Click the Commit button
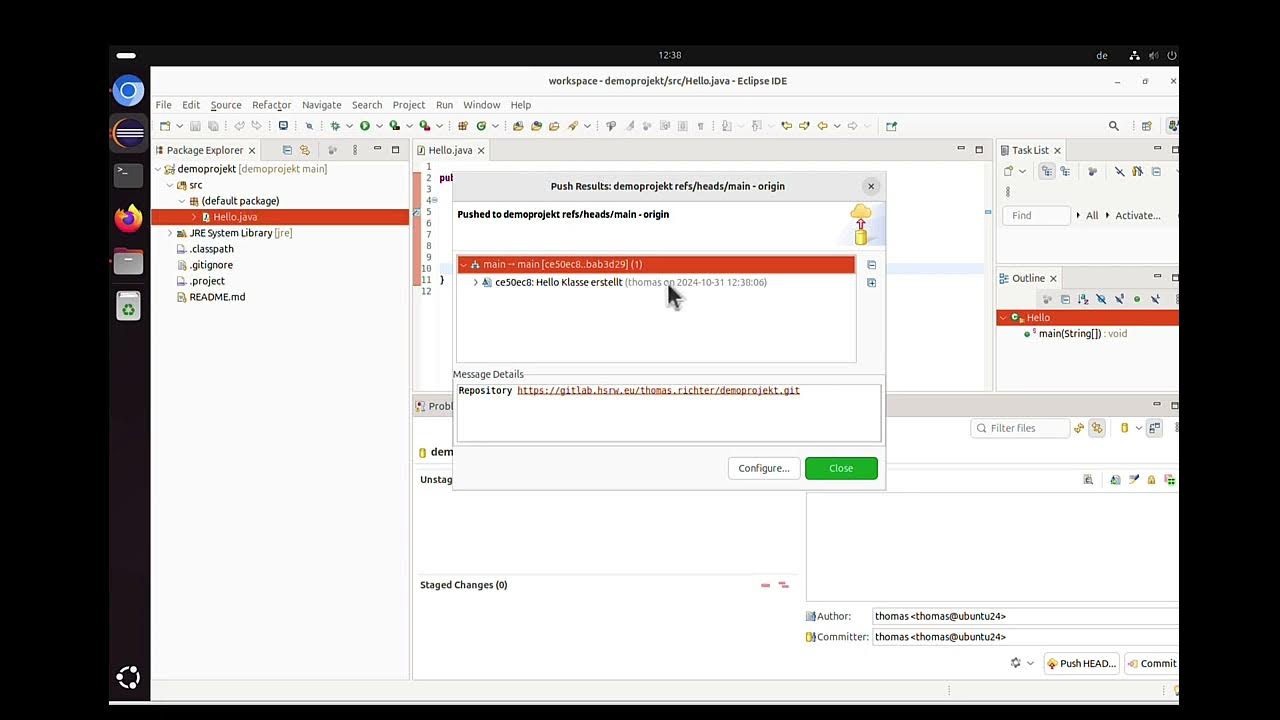This screenshot has height=720, width=1280. [1152, 663]
